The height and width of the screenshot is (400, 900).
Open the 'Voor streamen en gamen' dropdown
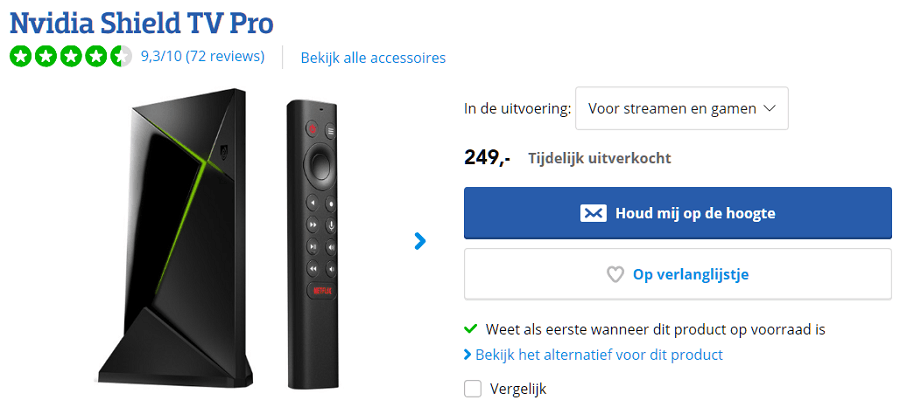click(x=681, y=108)
